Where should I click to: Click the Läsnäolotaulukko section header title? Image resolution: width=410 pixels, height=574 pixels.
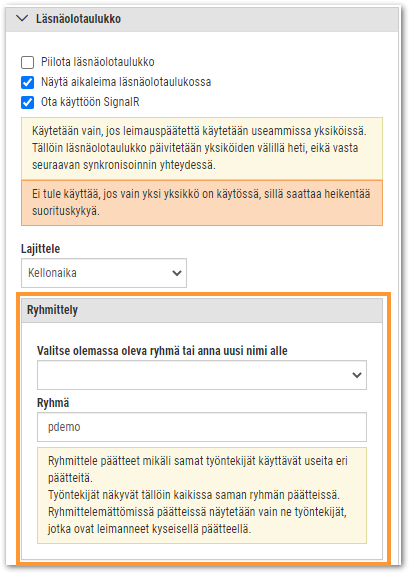[x=78, y=19]
